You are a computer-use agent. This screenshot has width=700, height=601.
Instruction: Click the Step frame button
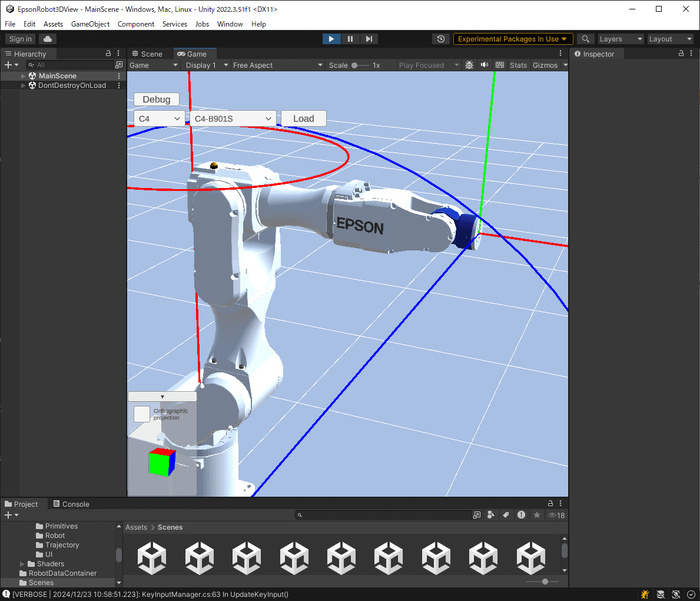369,39
